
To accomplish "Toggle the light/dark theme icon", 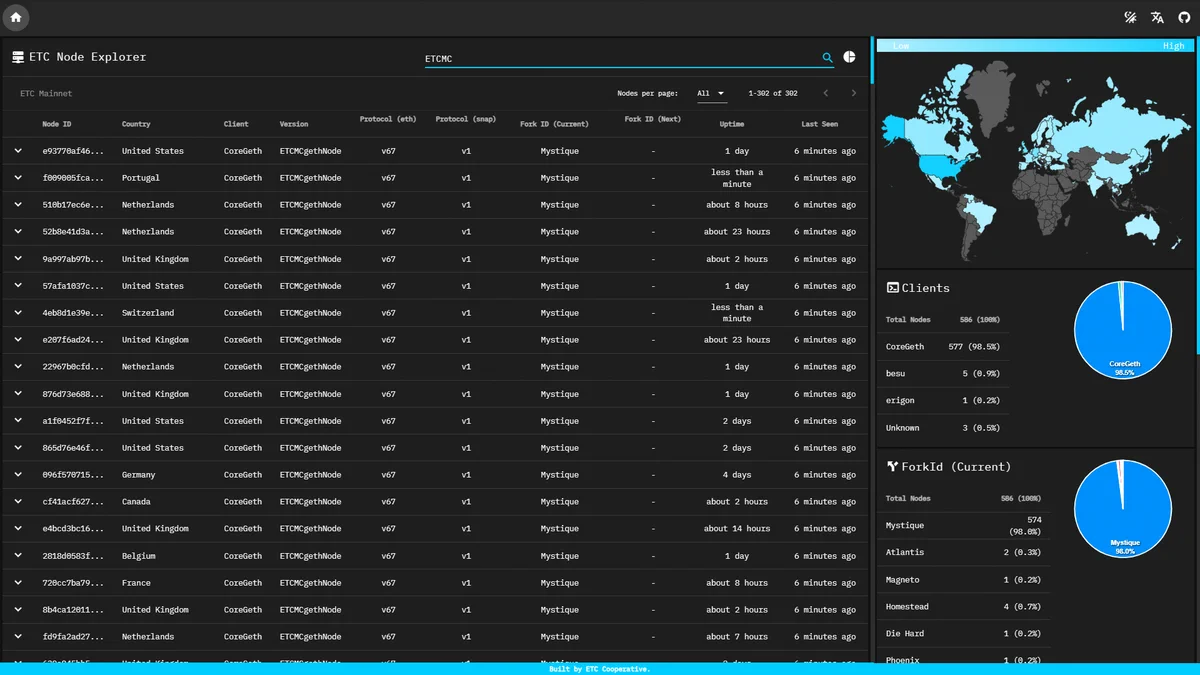I will (x=1130, y=17).
